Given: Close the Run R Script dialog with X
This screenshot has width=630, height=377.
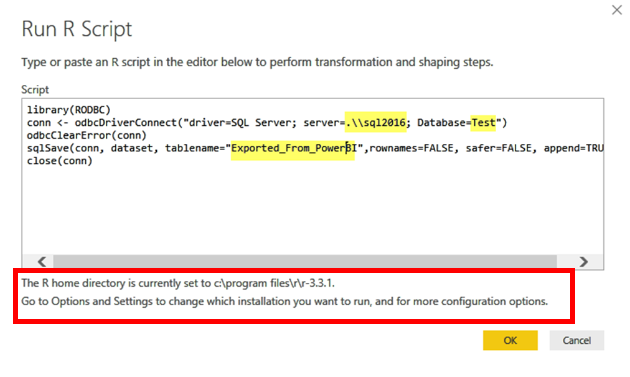Looking at the screenshot, I should (617, 10).
